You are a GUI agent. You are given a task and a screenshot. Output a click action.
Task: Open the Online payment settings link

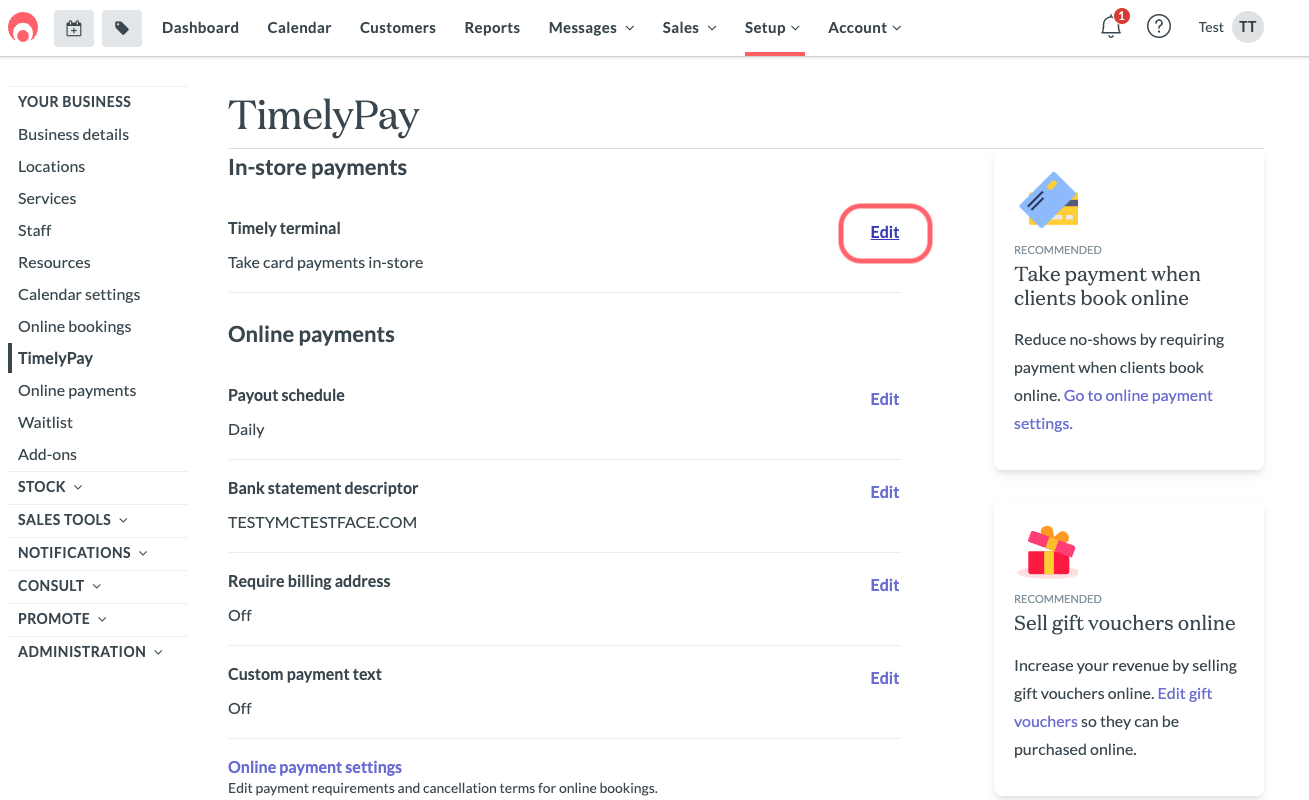pyautogui.click(x=315, y=767)
